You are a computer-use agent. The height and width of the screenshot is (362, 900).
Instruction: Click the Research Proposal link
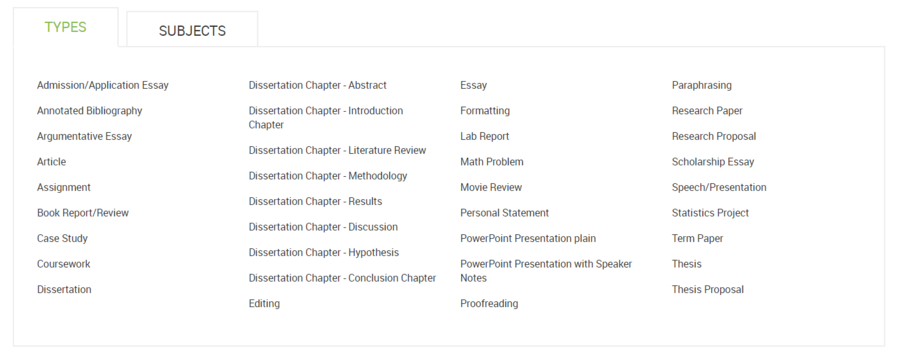click(x=714, y=137)
